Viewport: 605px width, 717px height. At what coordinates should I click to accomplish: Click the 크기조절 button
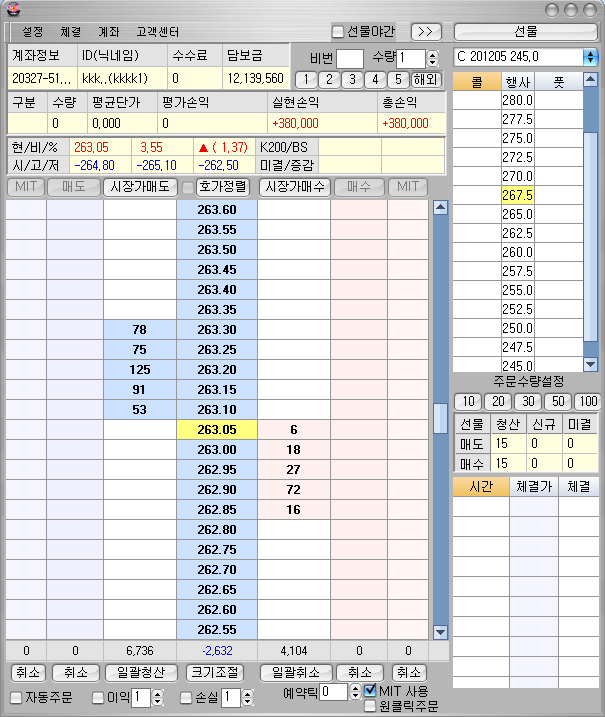coord(215,672)
